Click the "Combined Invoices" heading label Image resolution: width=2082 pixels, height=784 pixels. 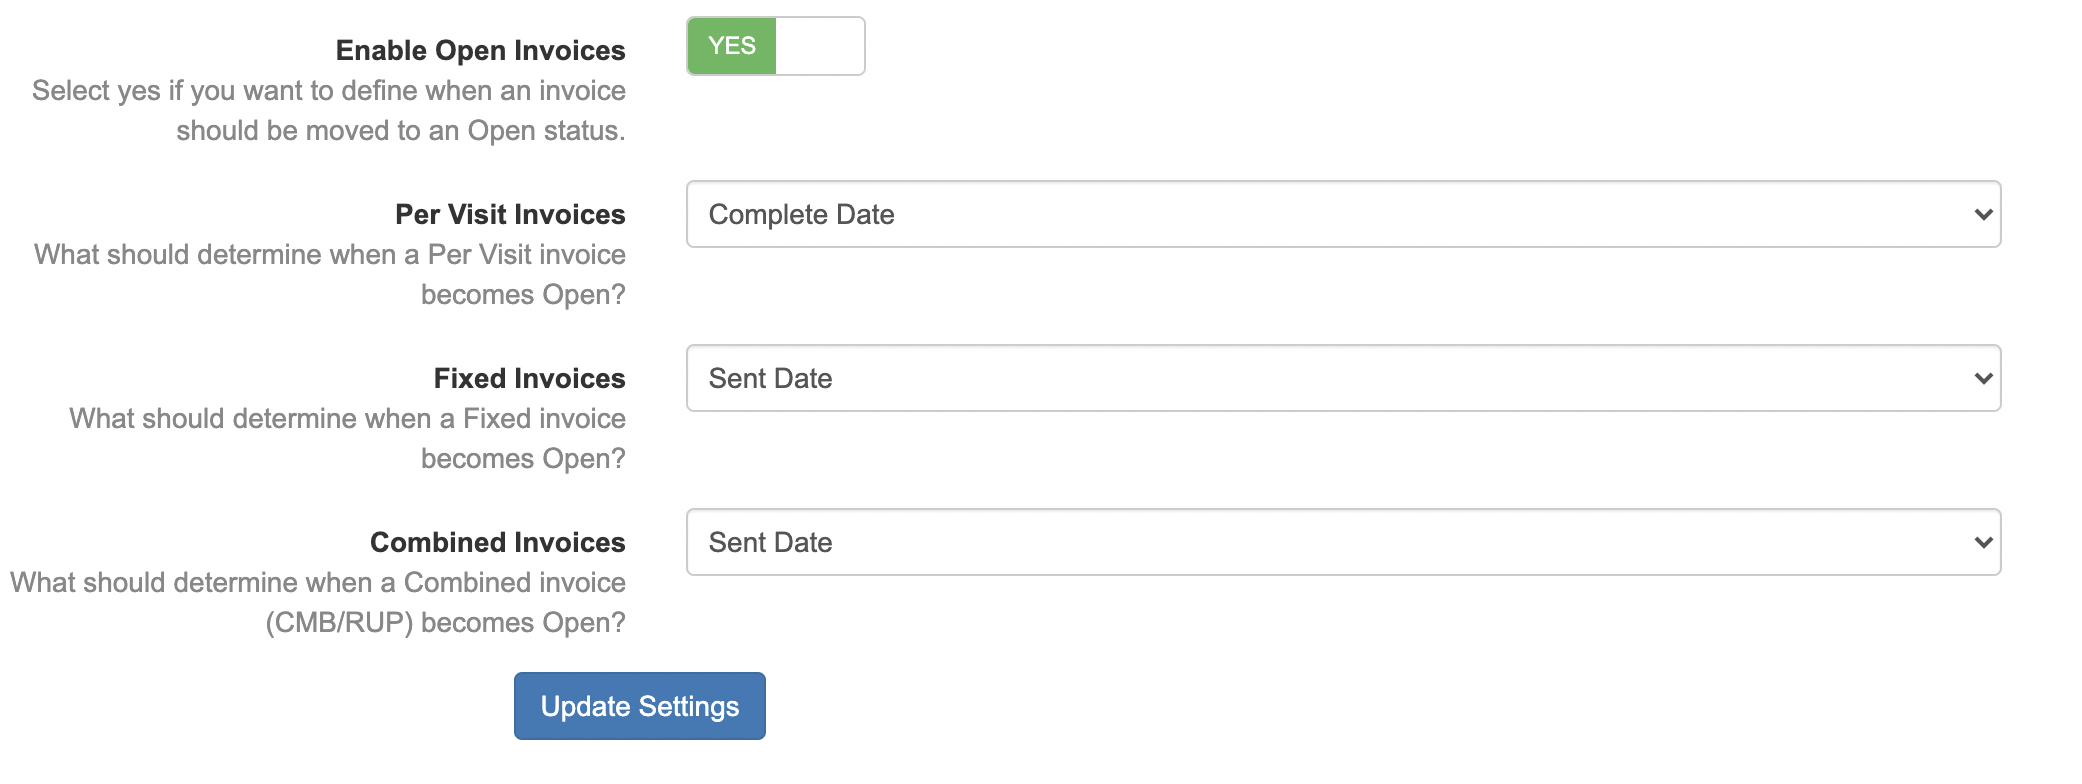tap(497, 542)
